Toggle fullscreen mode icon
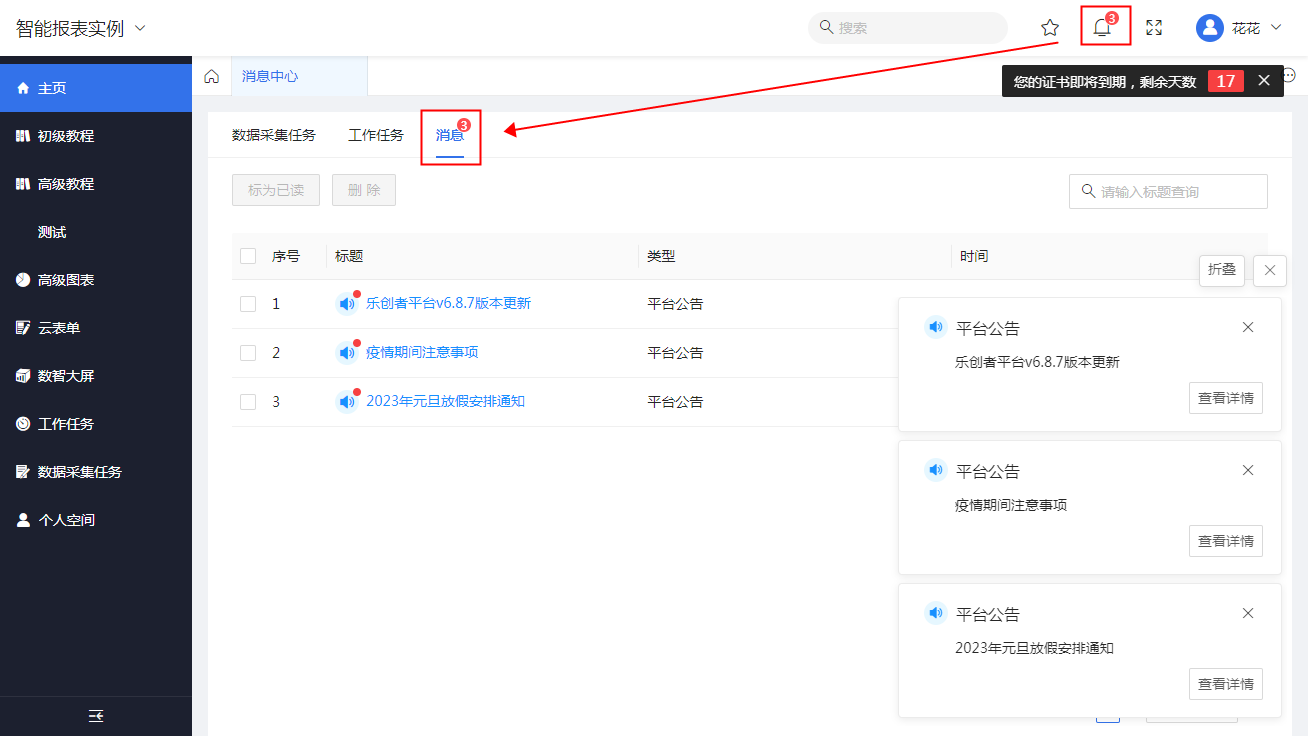This screenshot has height=736, width=1308. coord(1154,28)
